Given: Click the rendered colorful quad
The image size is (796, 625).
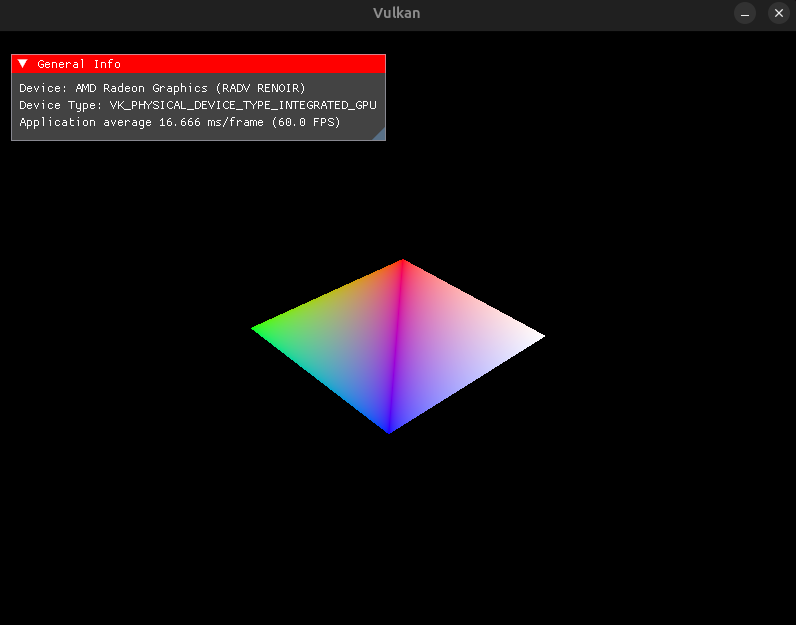Looking at the screenshot, I should click(x=398, y=346).
